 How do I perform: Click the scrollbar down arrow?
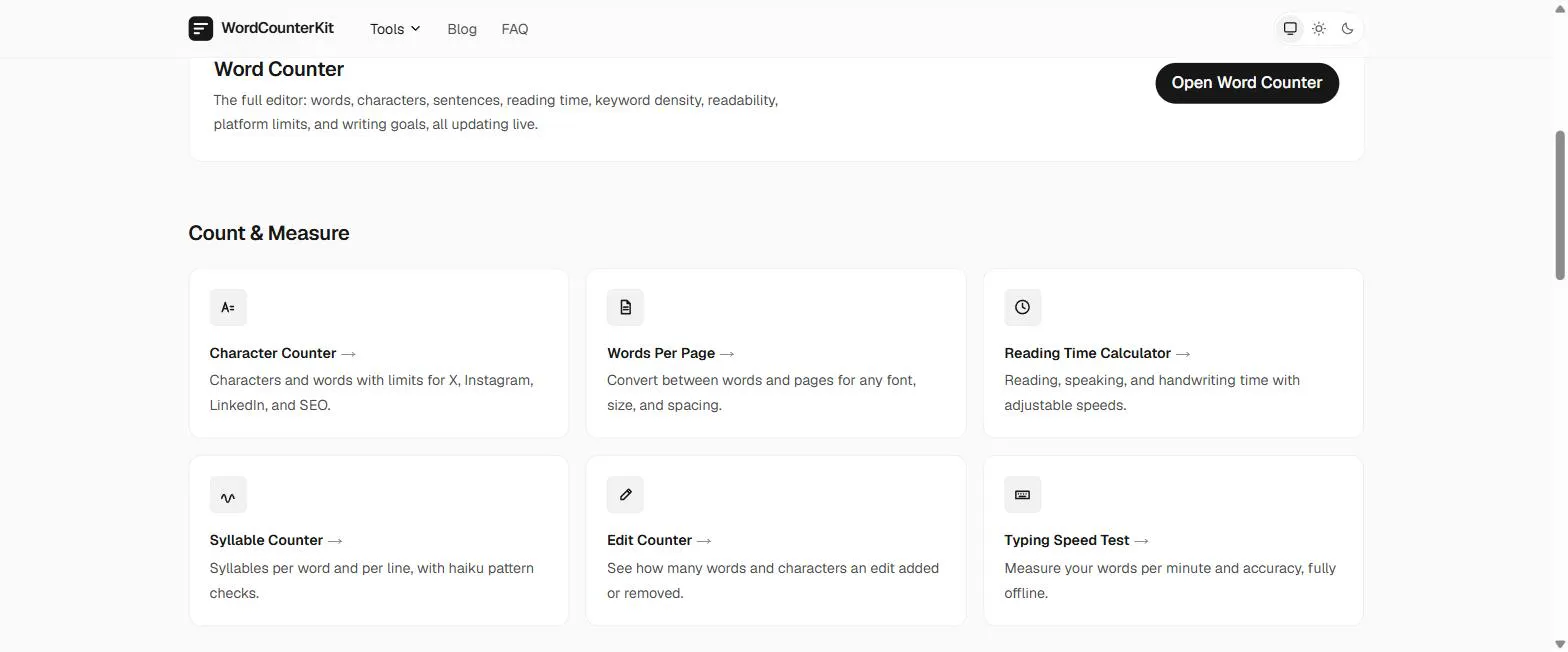coord(1559,645)
